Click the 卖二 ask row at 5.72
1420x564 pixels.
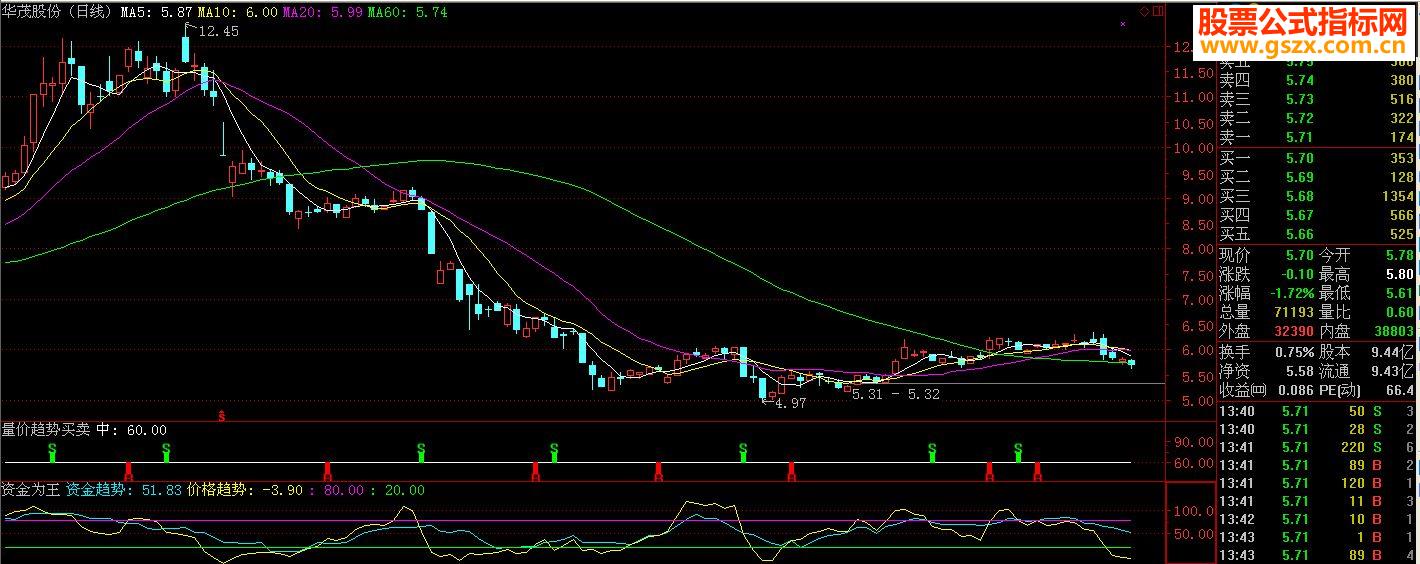tap(1316, 119)
